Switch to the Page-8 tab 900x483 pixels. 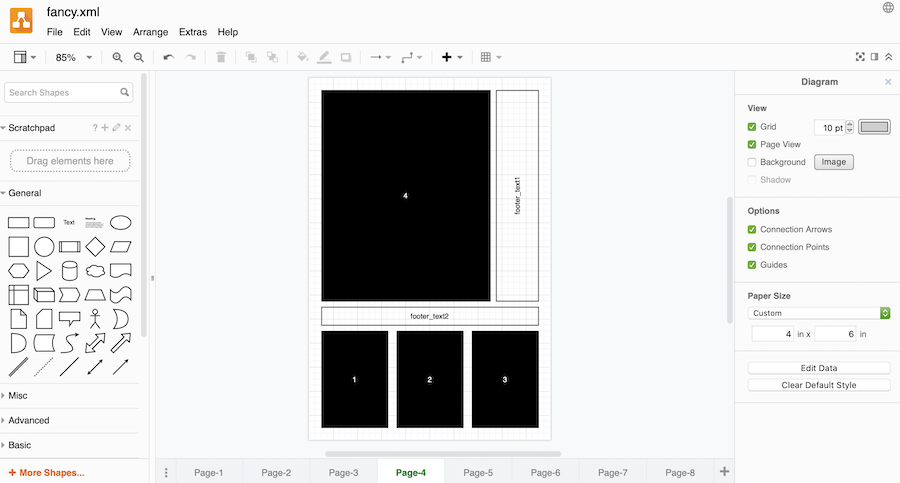[x=680, y=473]
